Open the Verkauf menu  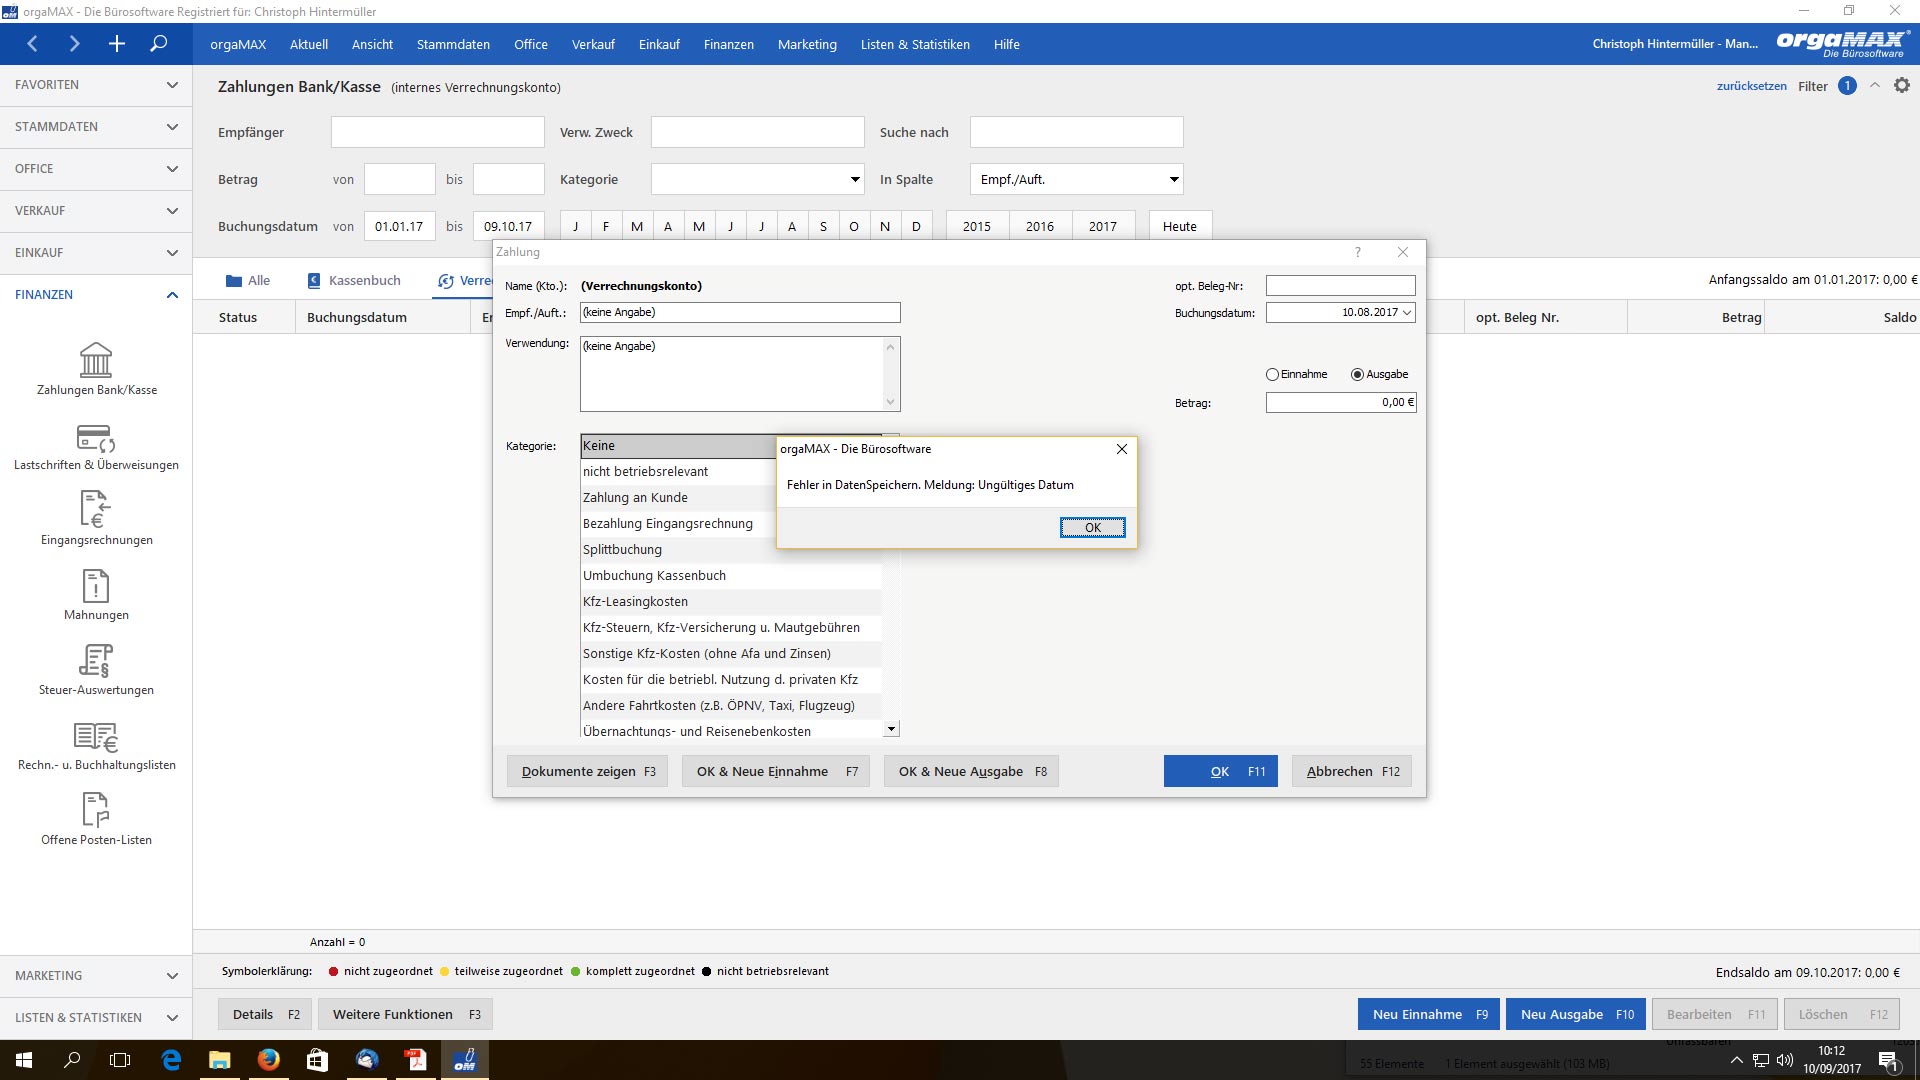(593, 44)
